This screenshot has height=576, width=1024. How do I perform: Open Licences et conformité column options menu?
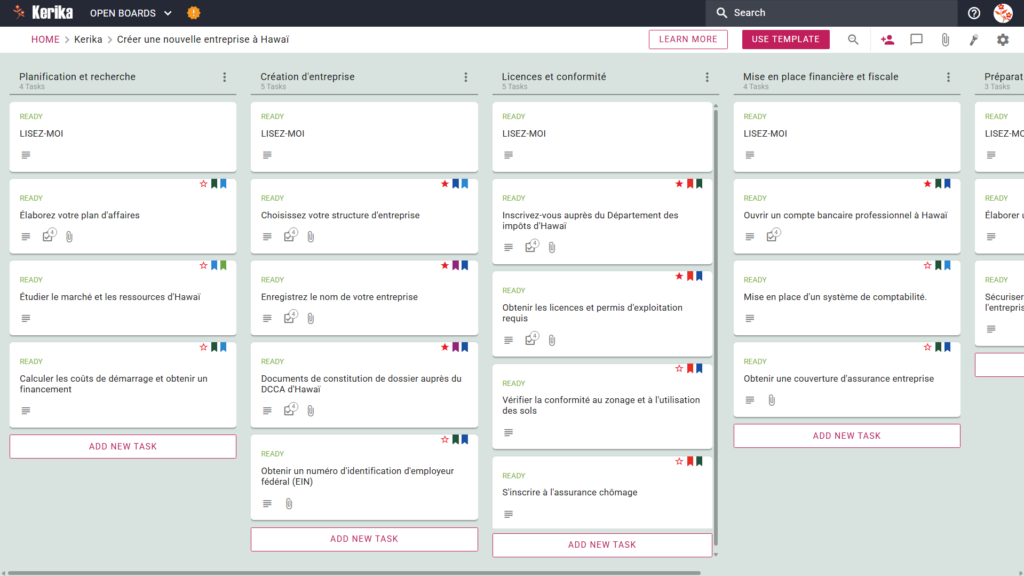coord(707,77)
